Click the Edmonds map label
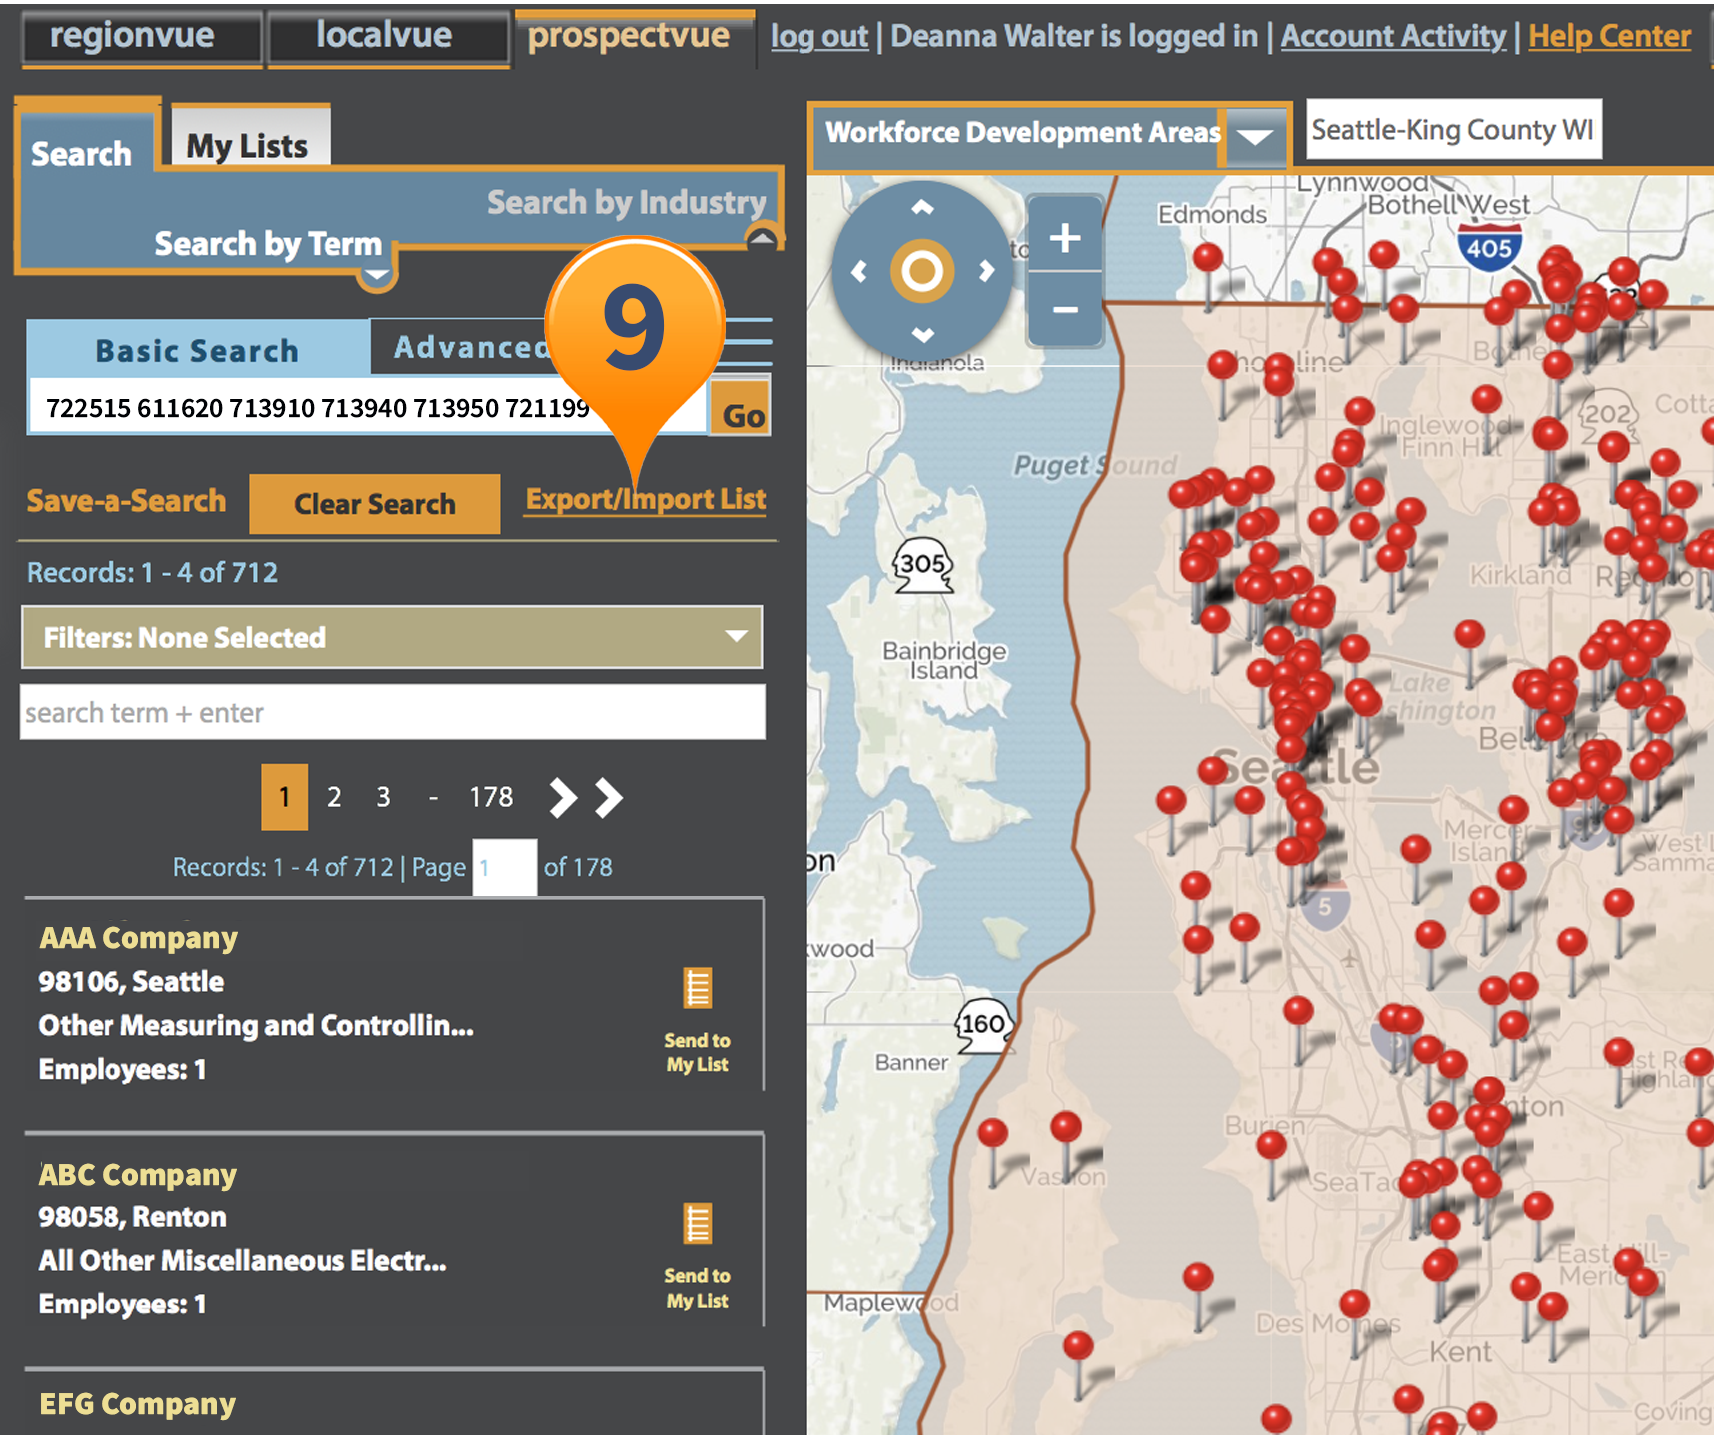 (x=1212, y=214)
